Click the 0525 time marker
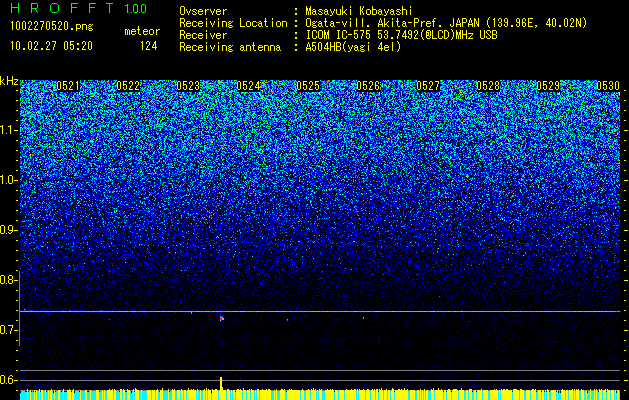Viewport: 629px width, 400px height. tap(308, 86)
